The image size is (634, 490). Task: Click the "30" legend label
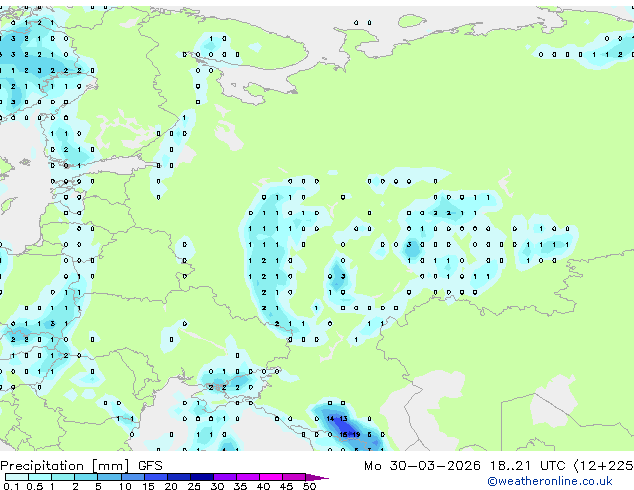(217, 486)
